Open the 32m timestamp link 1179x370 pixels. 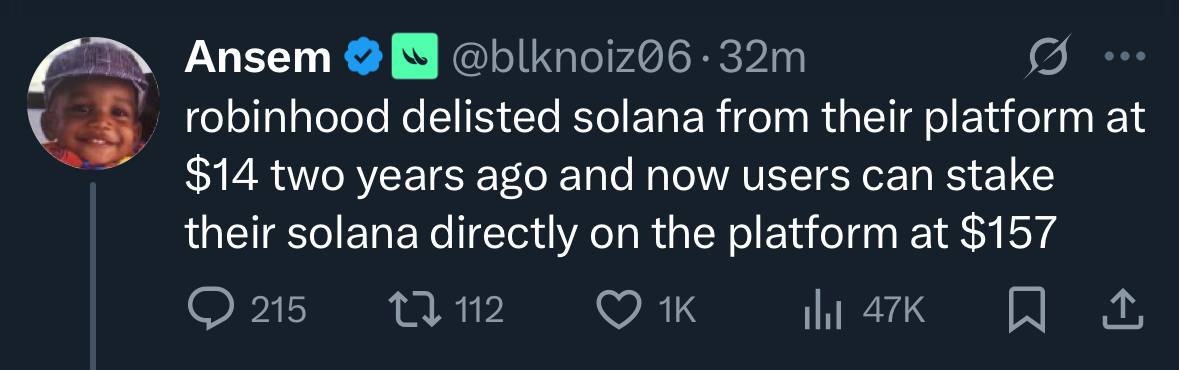pyautogui.click(x=762, y=59)
